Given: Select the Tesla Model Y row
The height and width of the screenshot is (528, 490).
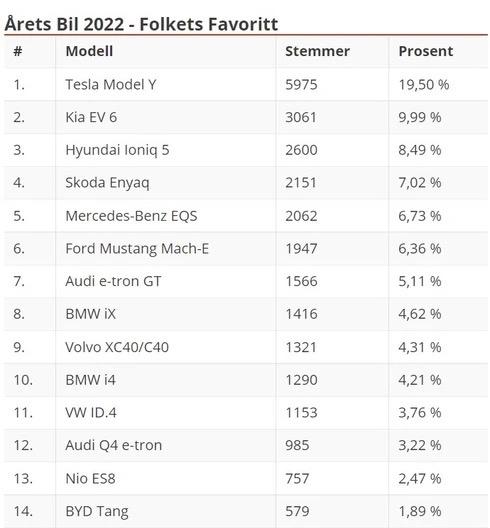Looking at the screenshot, I should [246, 85].
